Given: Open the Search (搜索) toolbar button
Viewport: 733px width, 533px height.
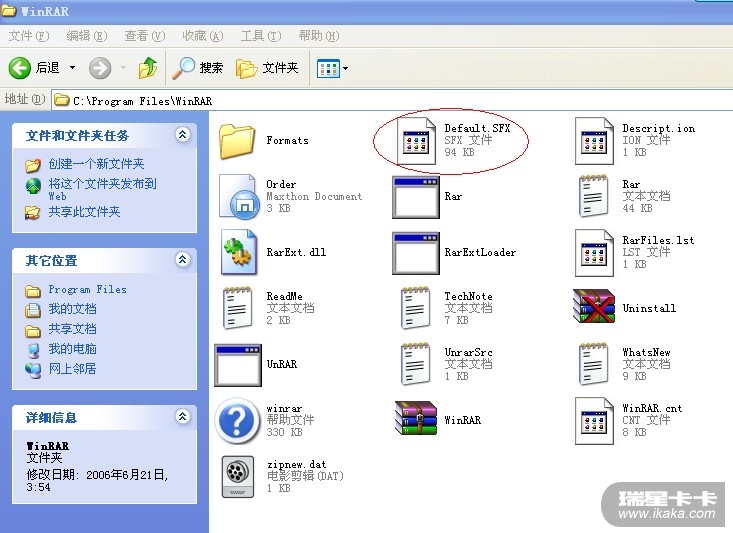Looking at the screenshot, I should (197, 68).
